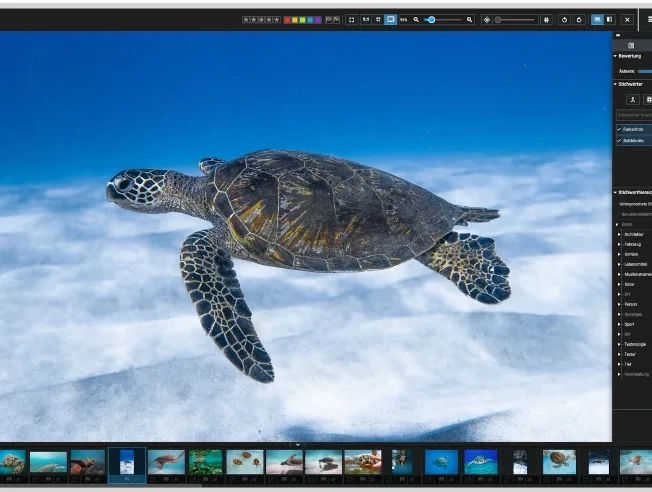Screen dimensions: 652x492
Task: Click the zoom-in magnifier icon
Action: click(469, 20)
